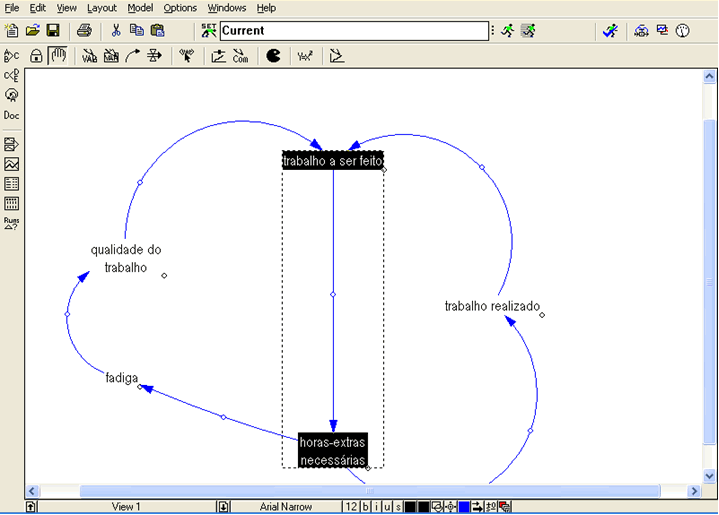
Task: Select the Arrow sketch tool
Action: [133, 56]
